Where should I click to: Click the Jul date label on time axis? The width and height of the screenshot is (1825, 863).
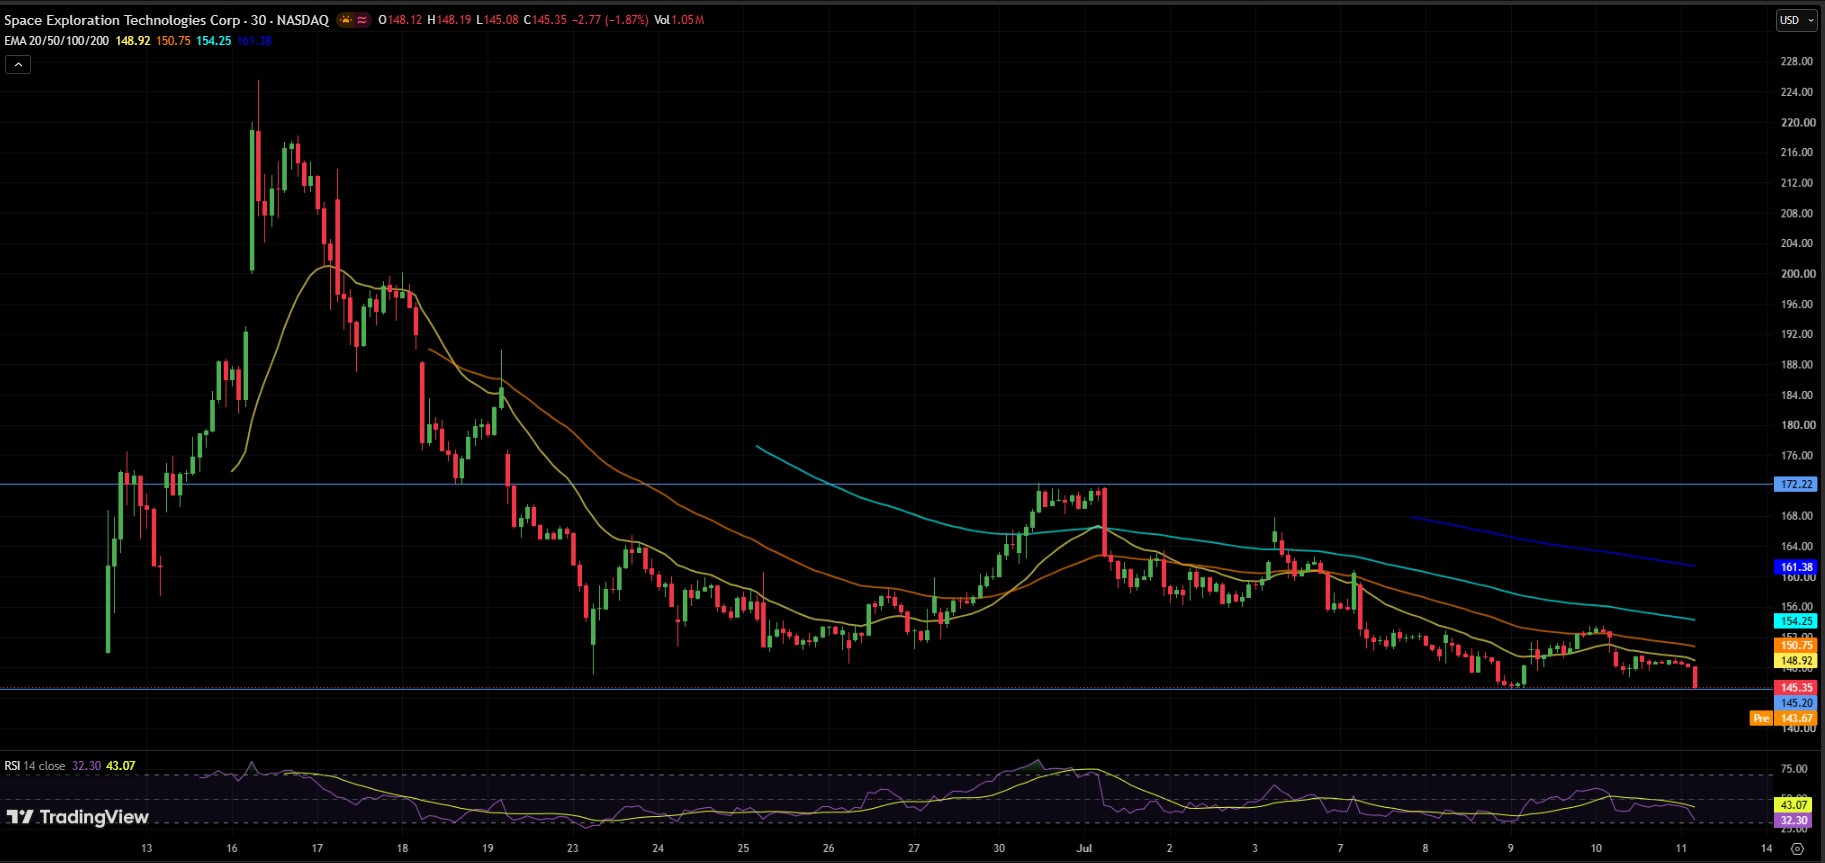1084,848
